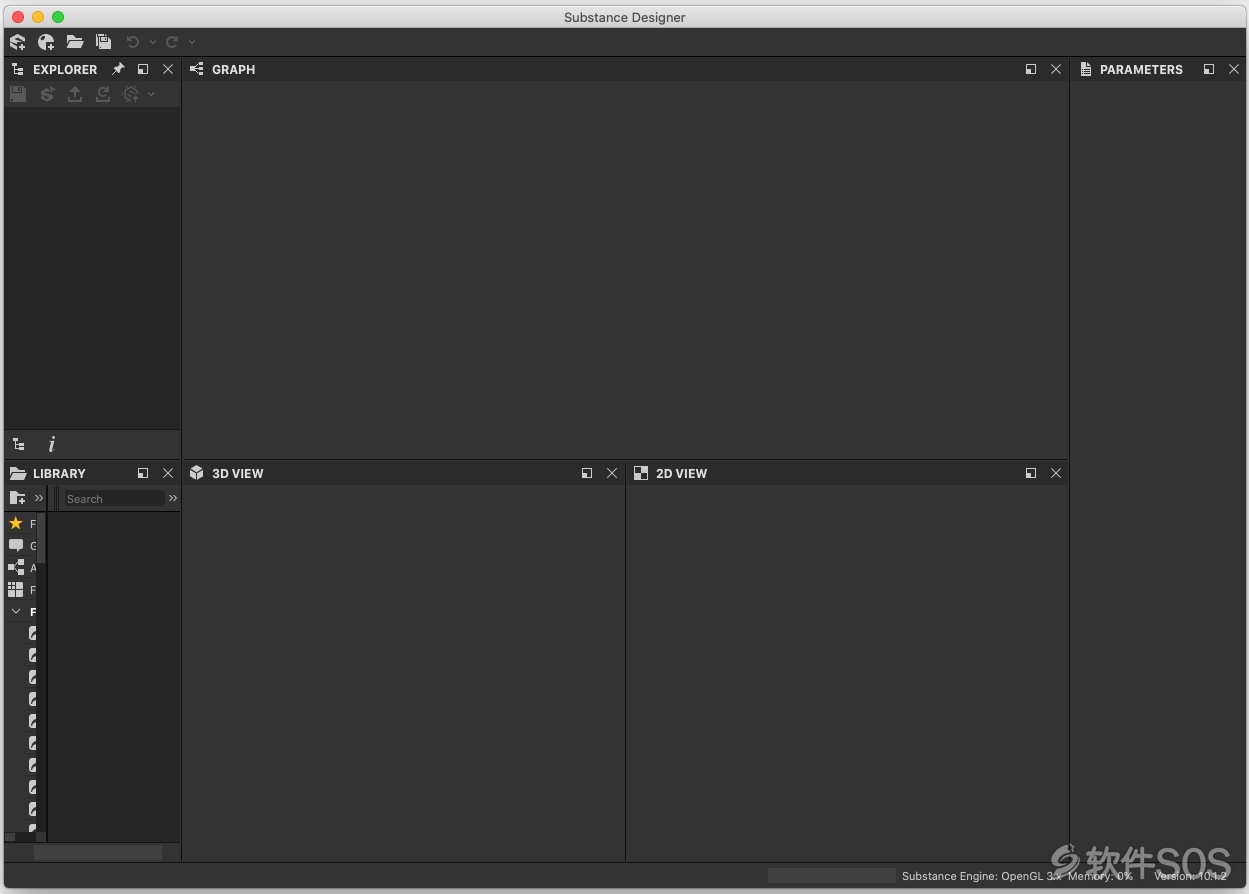Save all packages from main toolbar
Viewport: 1249px width, 894px height.
click(x=103, y=42)
